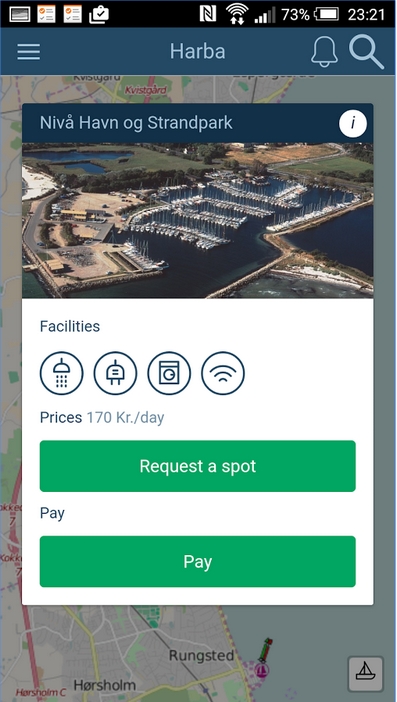Select the washing machine facility icon

[169, 373]
